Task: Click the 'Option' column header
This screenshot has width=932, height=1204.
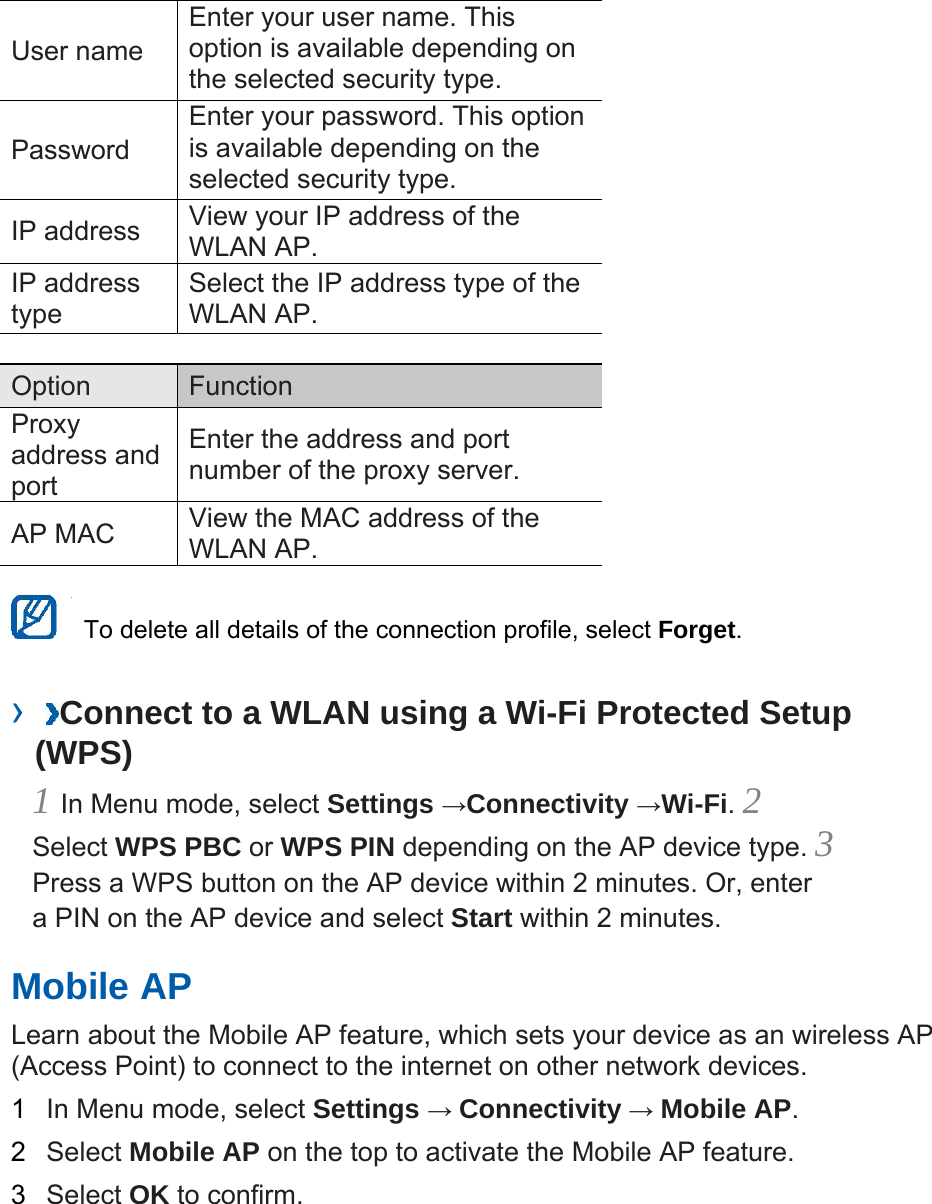Action: click(x=51, y=386)
